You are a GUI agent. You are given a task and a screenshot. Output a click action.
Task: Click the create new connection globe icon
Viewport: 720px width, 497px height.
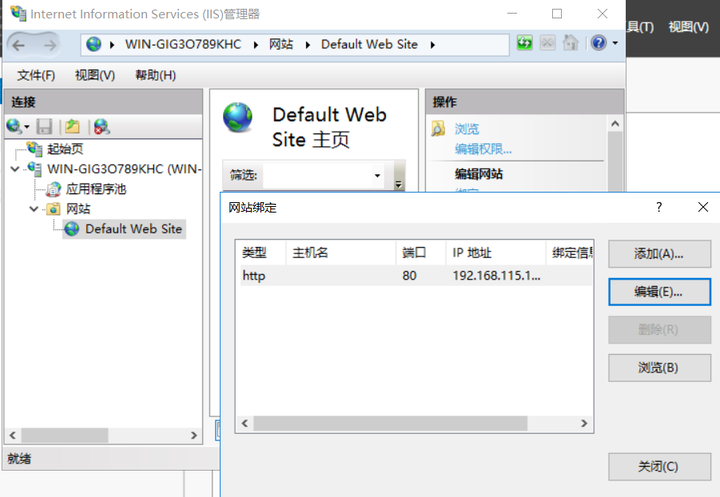coord(15,126)
